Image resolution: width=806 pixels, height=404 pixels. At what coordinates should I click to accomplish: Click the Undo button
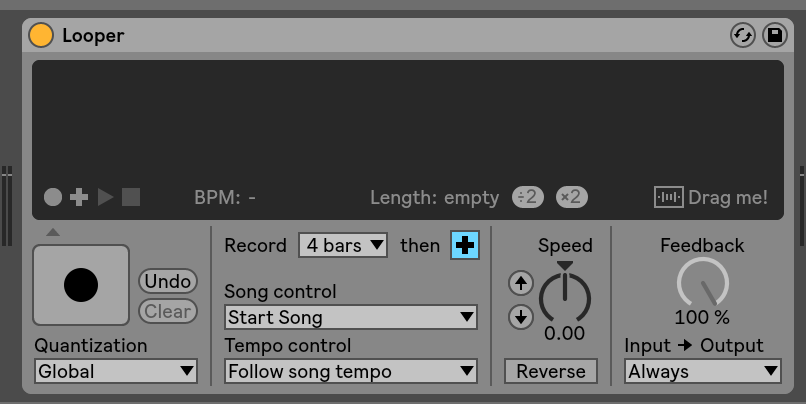[167, 281]
